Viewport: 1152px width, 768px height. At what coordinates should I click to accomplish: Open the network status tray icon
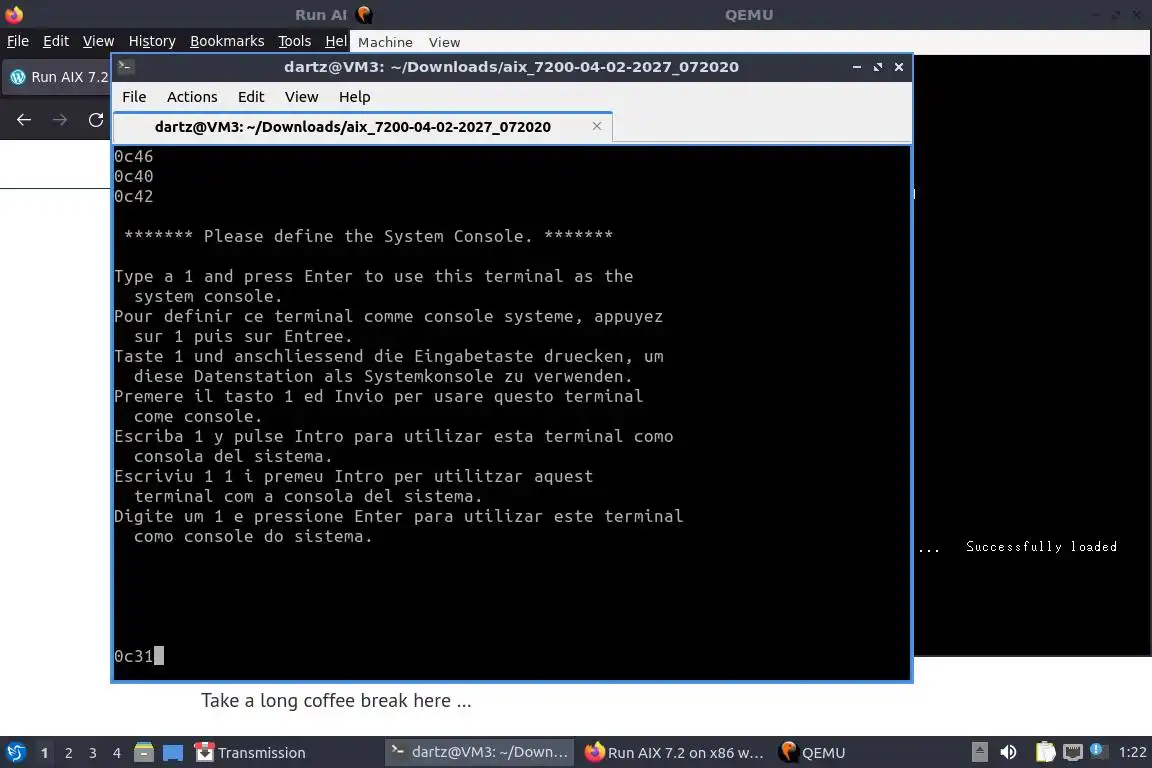click(x=1073, y=752)
